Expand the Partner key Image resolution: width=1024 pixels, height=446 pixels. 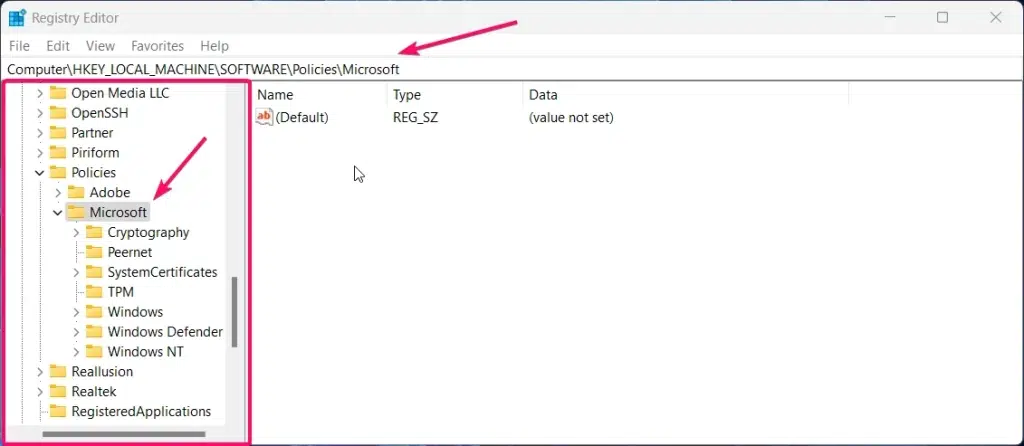click(40, 133)
